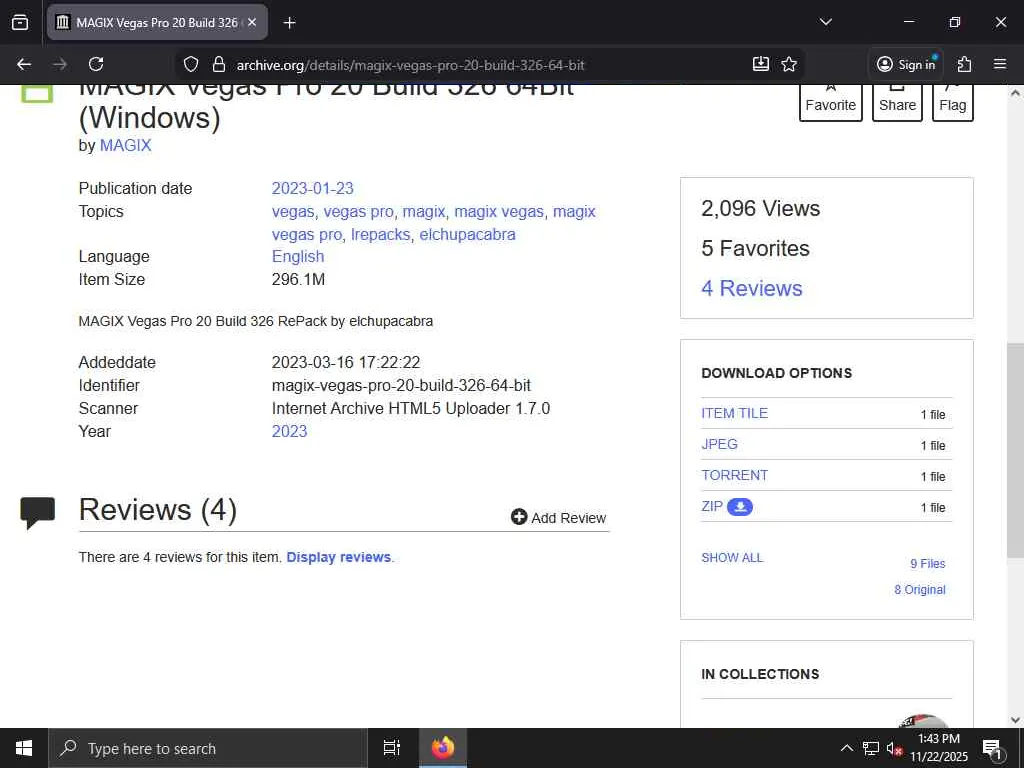Open the tracking protection shield icon
Image resolution: width=1024 pixels, height=768 pixels.
tap(191, 64)
